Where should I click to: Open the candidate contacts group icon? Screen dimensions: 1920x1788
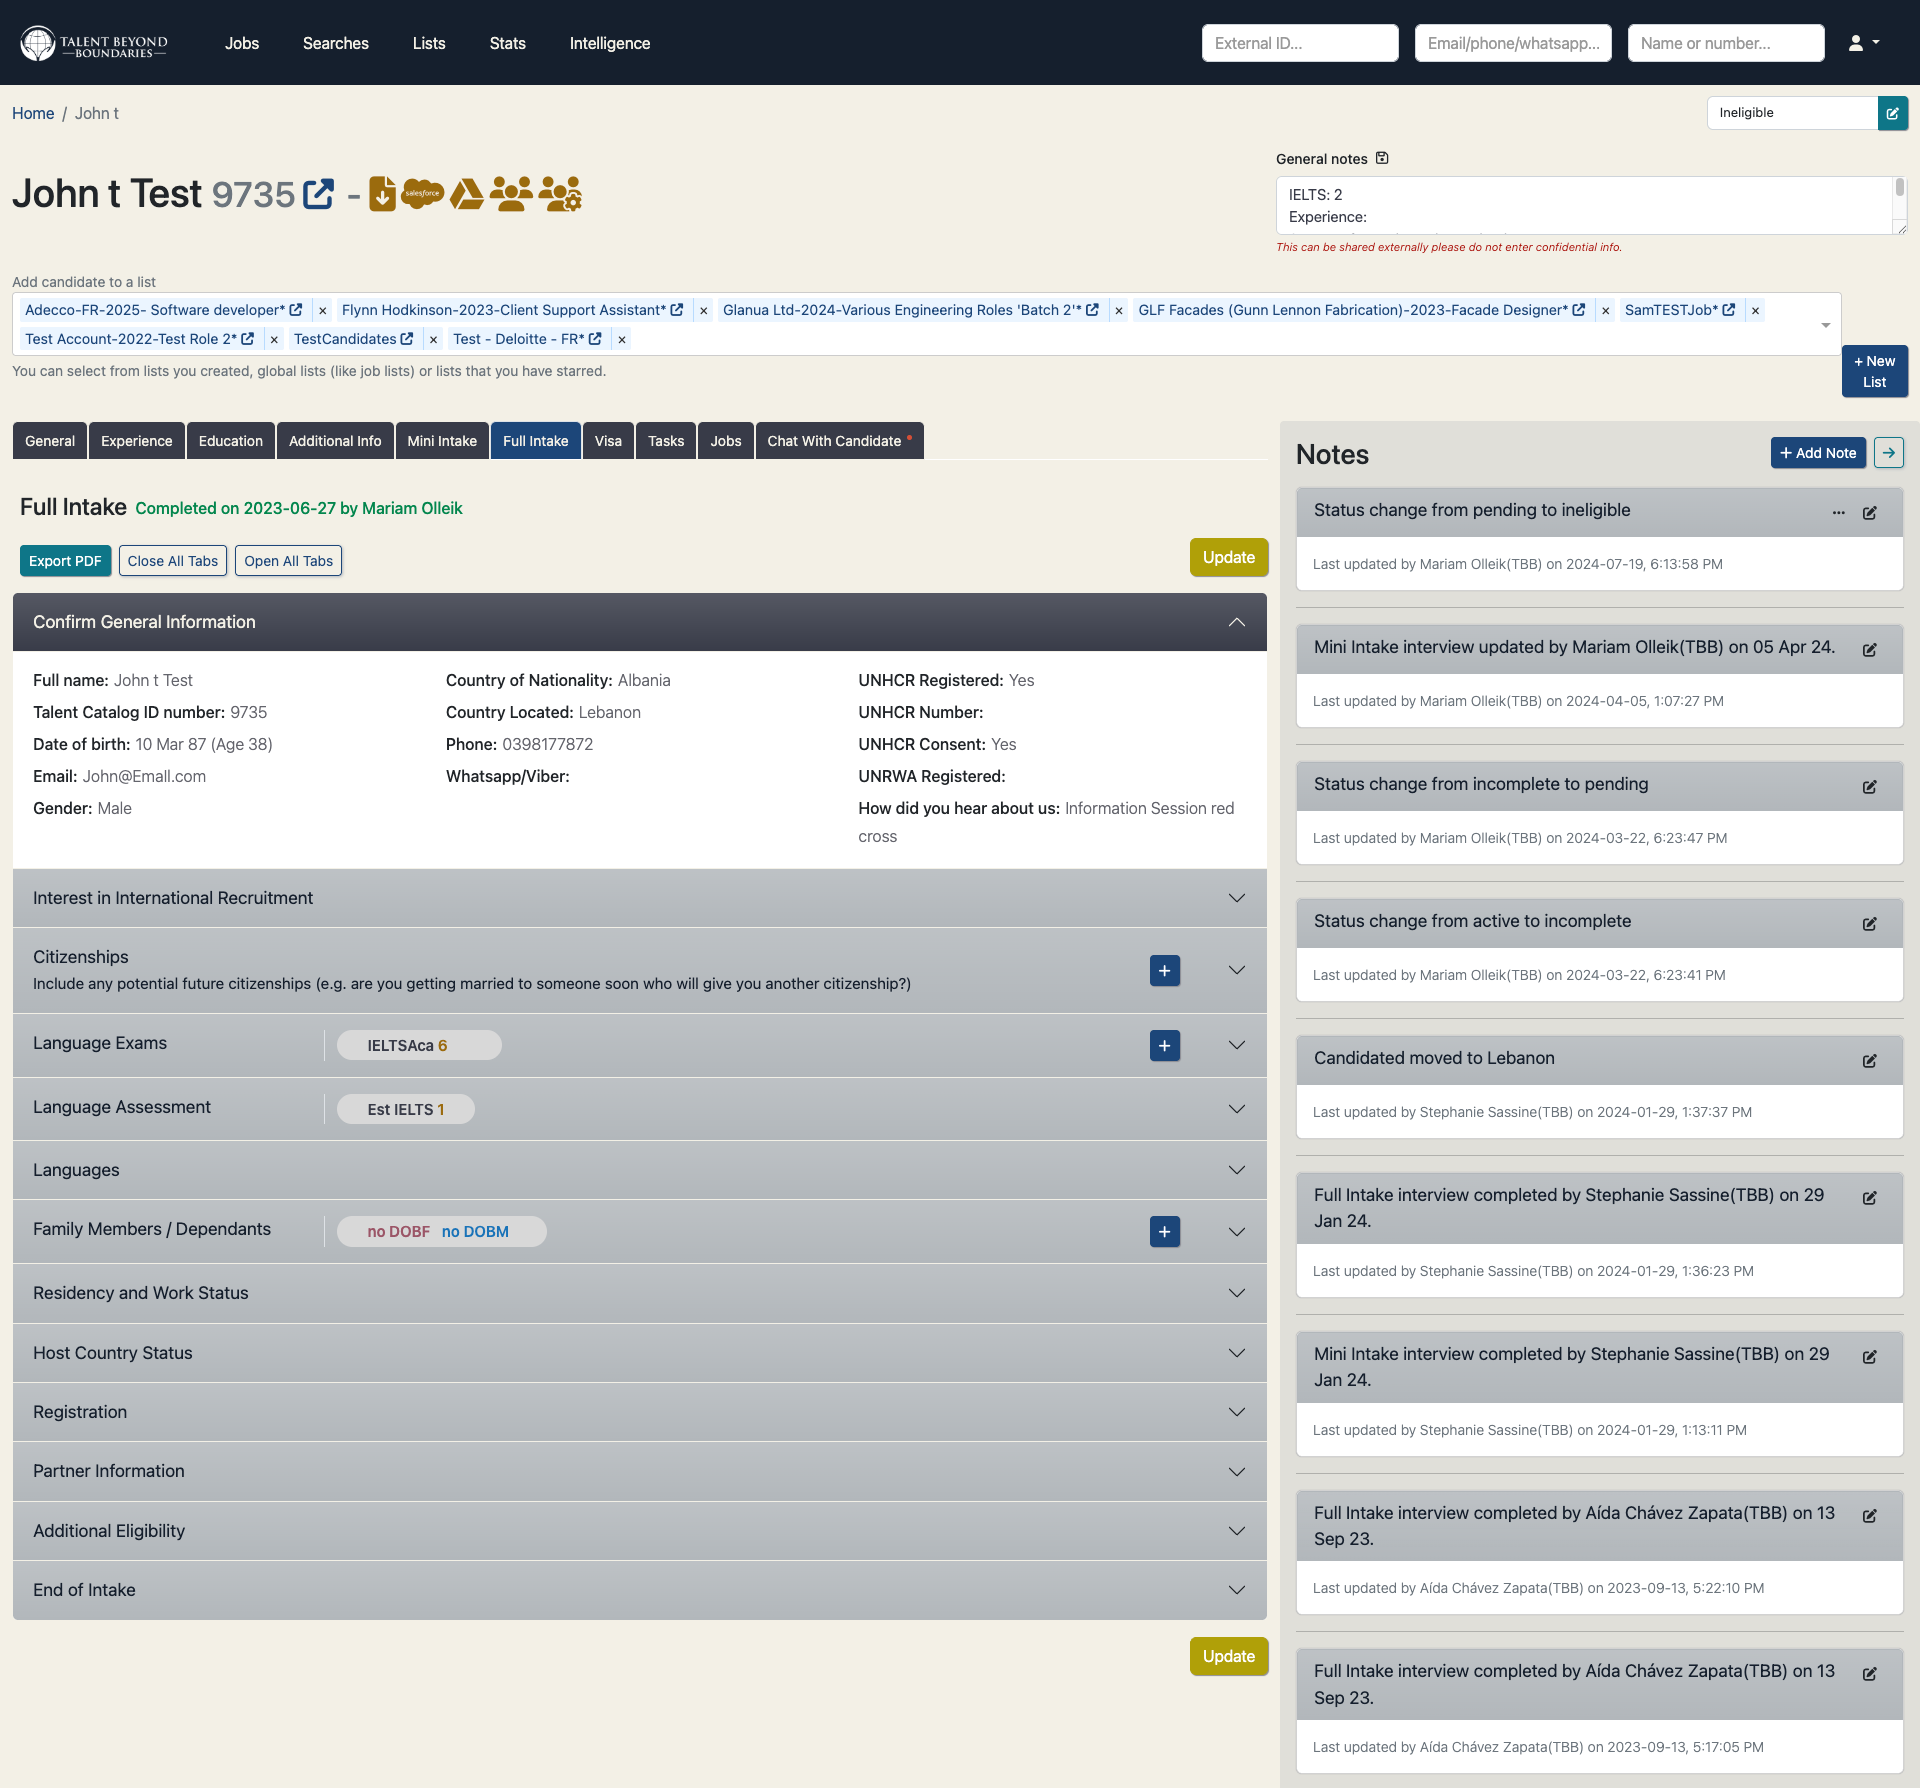[x=512, y=194]
